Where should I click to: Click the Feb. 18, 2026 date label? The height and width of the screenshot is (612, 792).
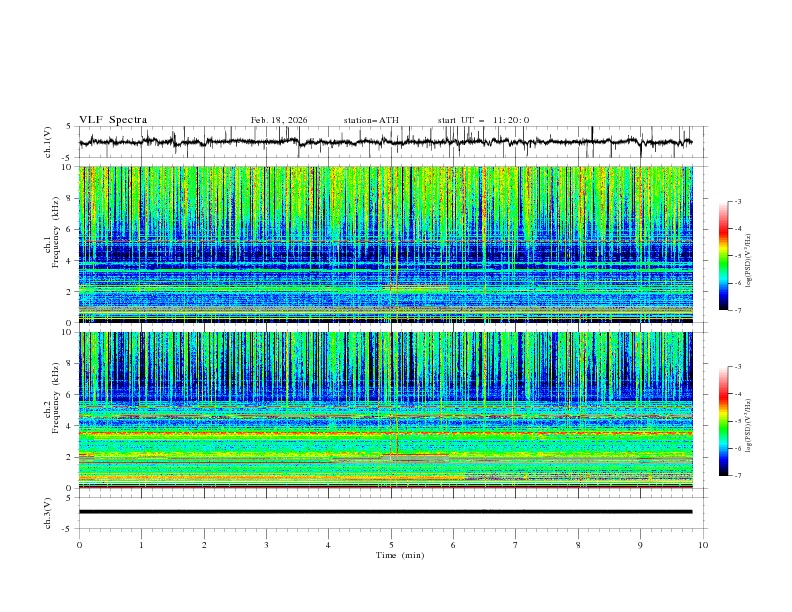tap(279, 120)
